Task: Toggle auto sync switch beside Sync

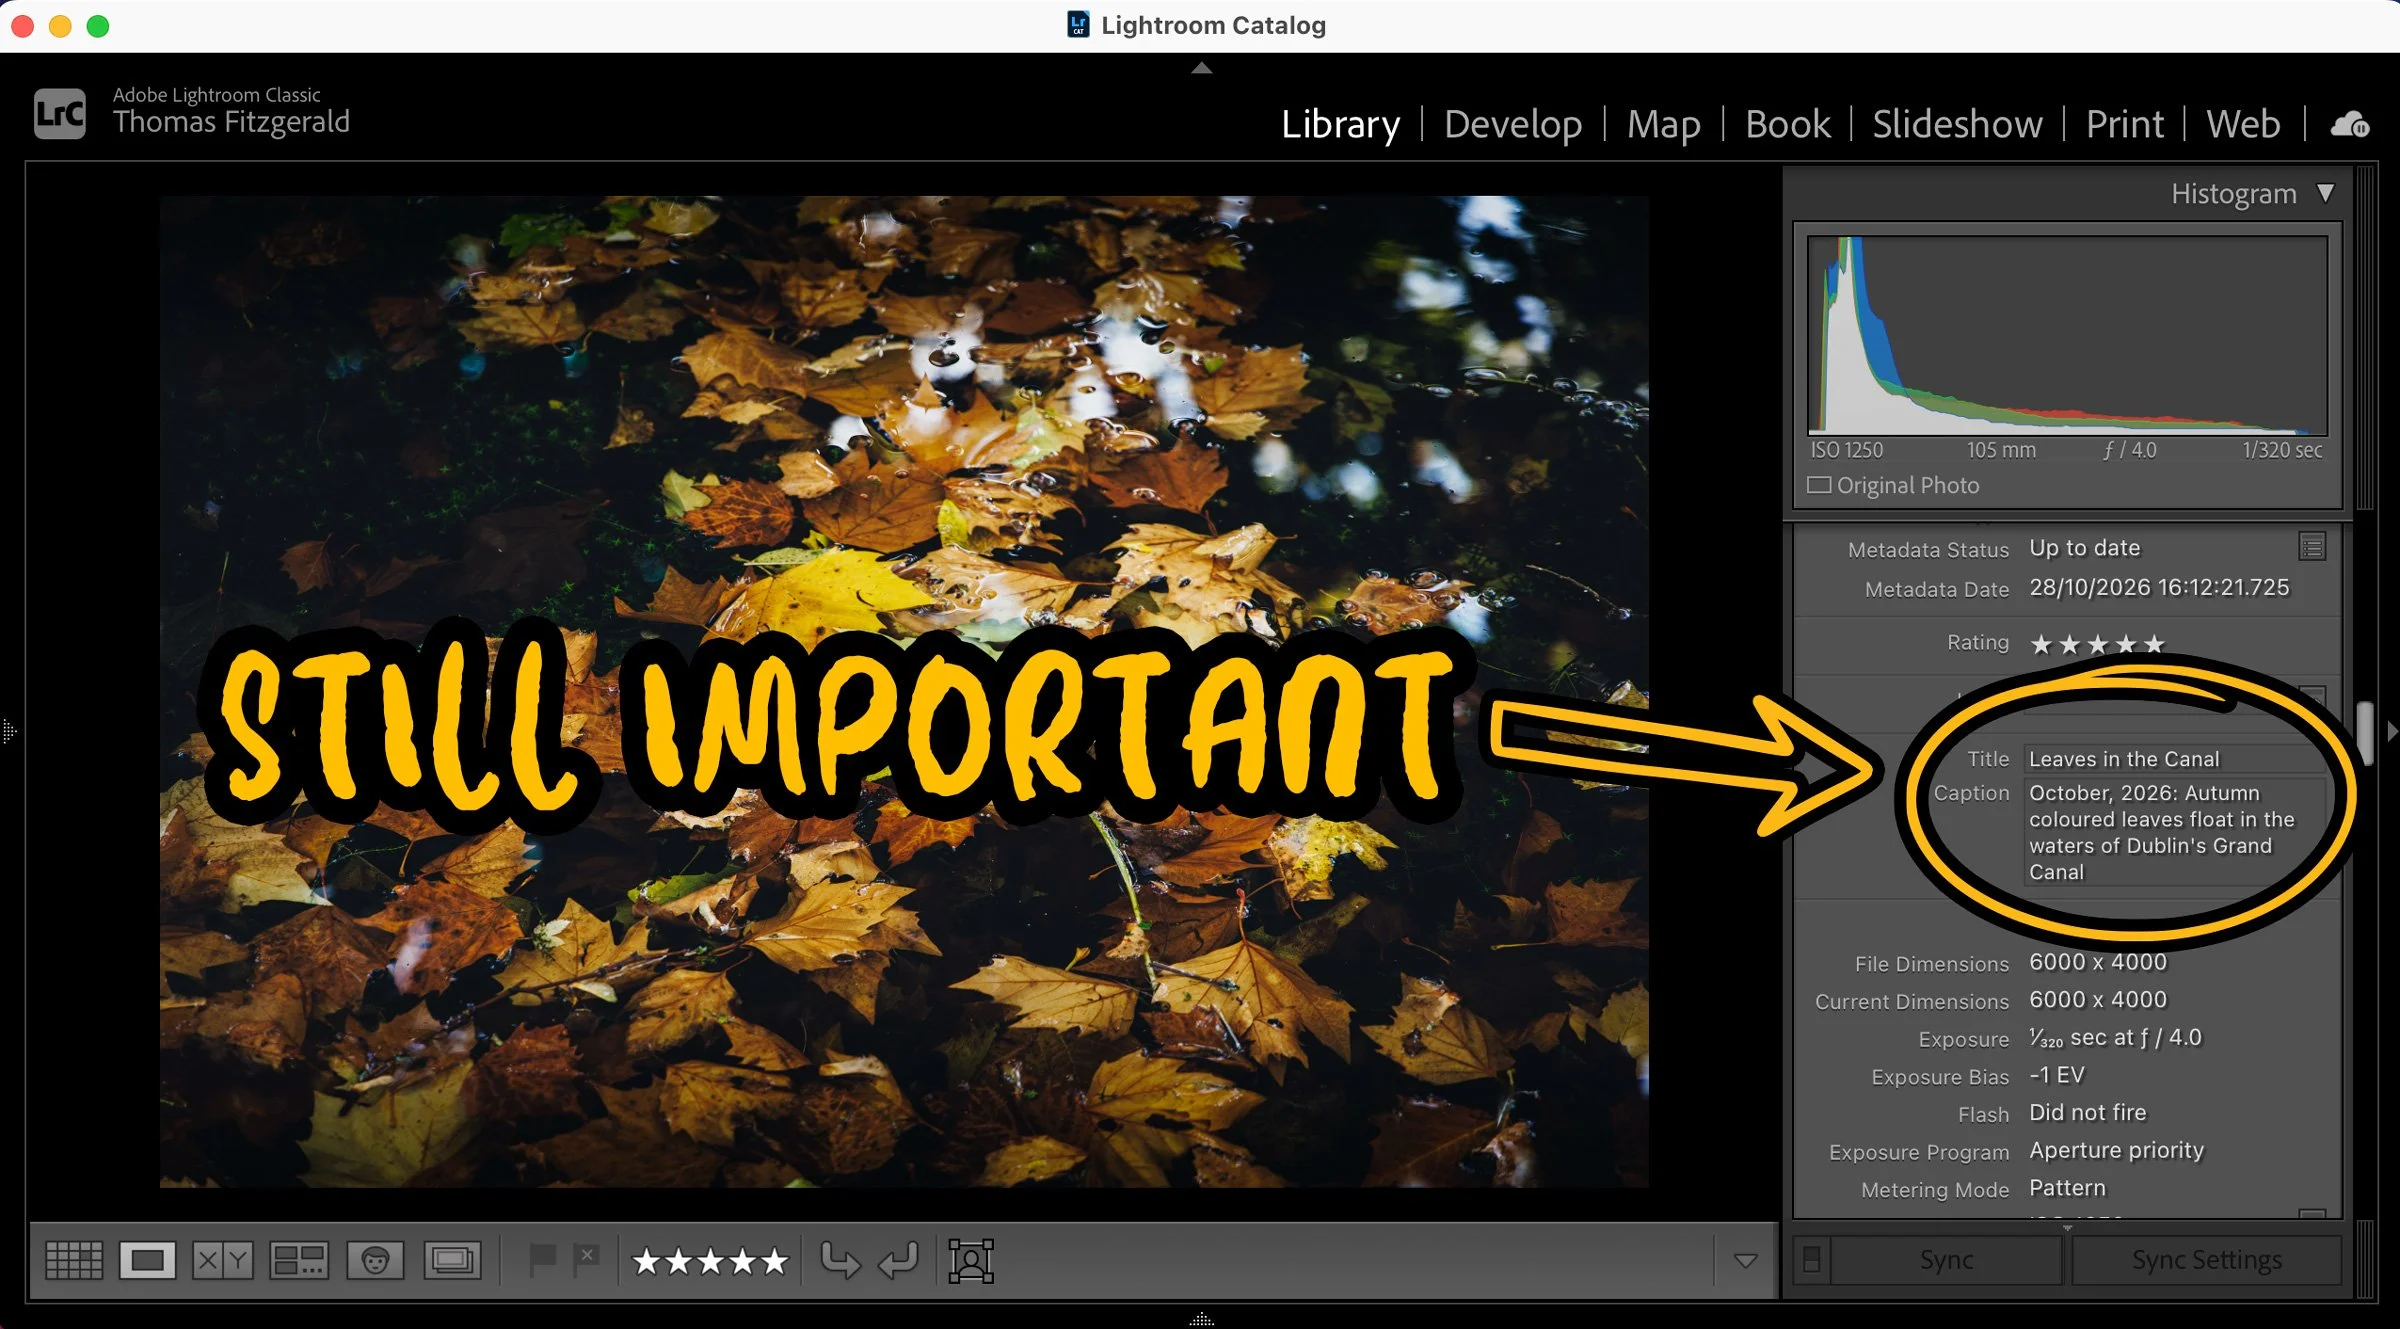Action: [1811, 1260]
